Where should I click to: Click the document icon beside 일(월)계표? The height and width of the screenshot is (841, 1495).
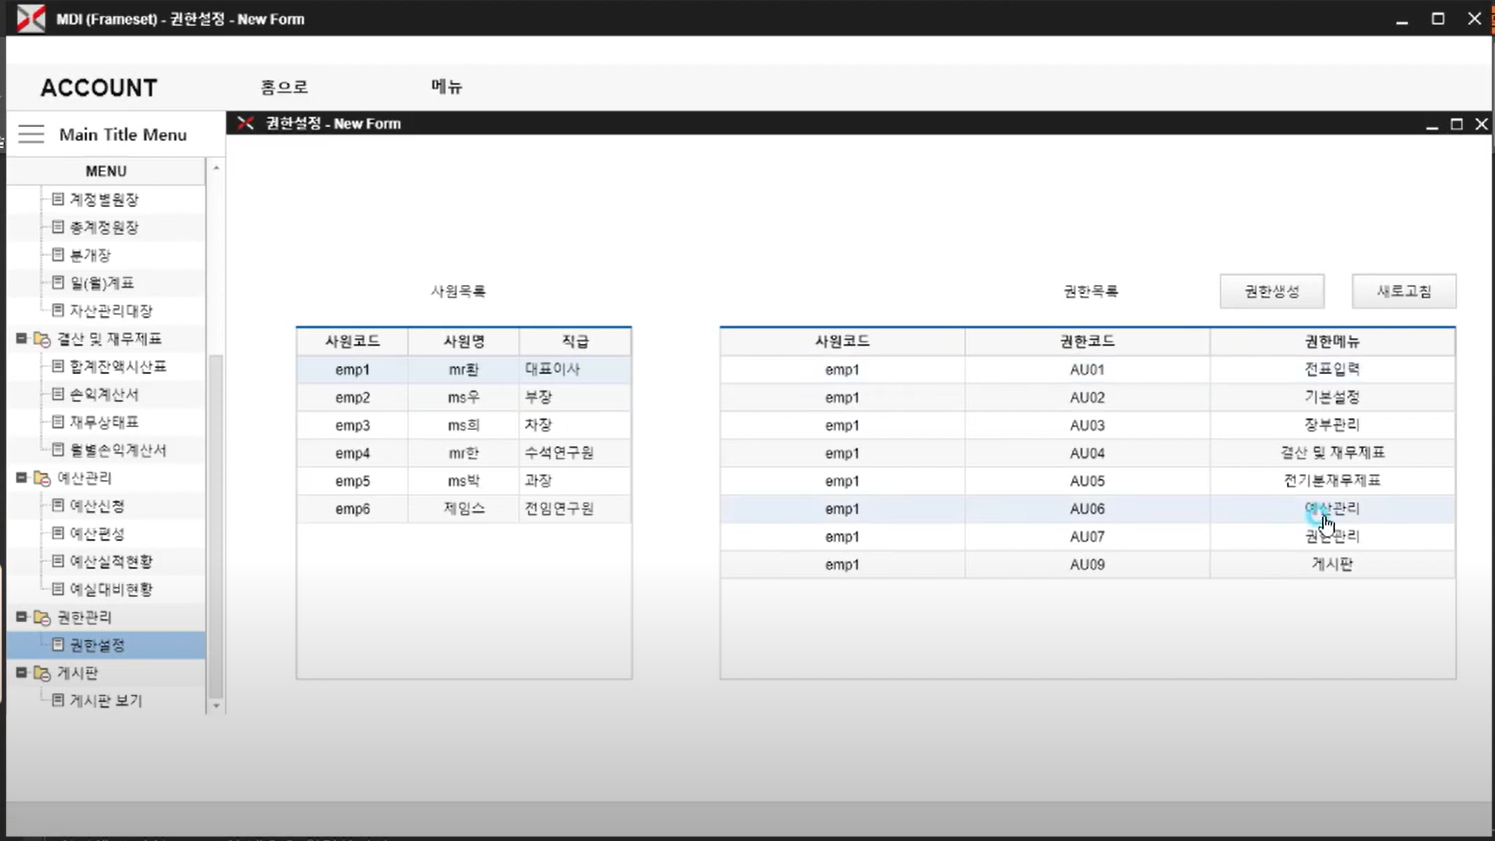58,283
